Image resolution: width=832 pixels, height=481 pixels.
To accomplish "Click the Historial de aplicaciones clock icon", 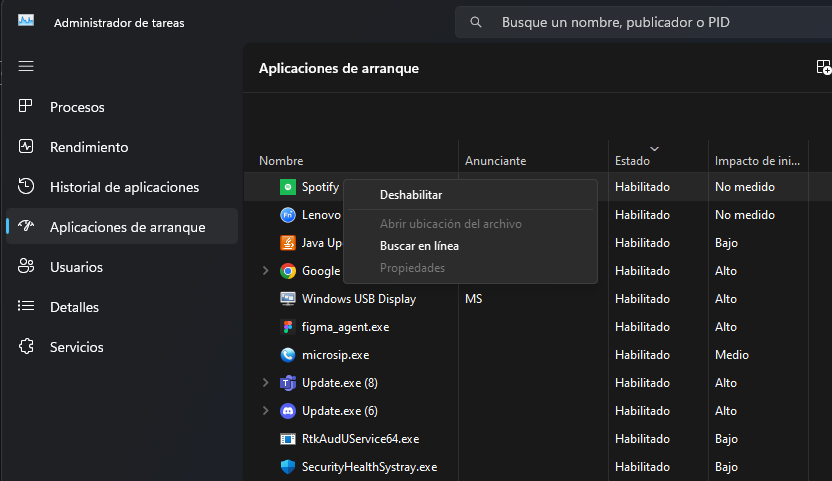I will pos(25,186).
